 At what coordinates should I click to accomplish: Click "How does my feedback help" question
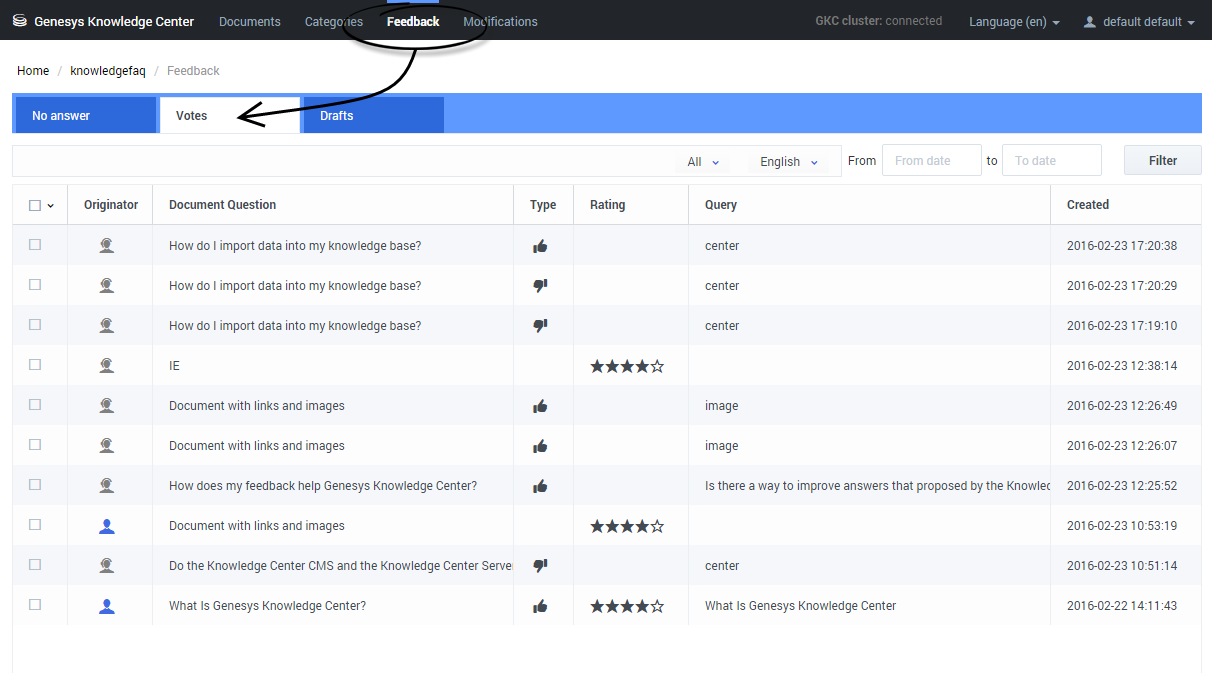tap(323, 486)
